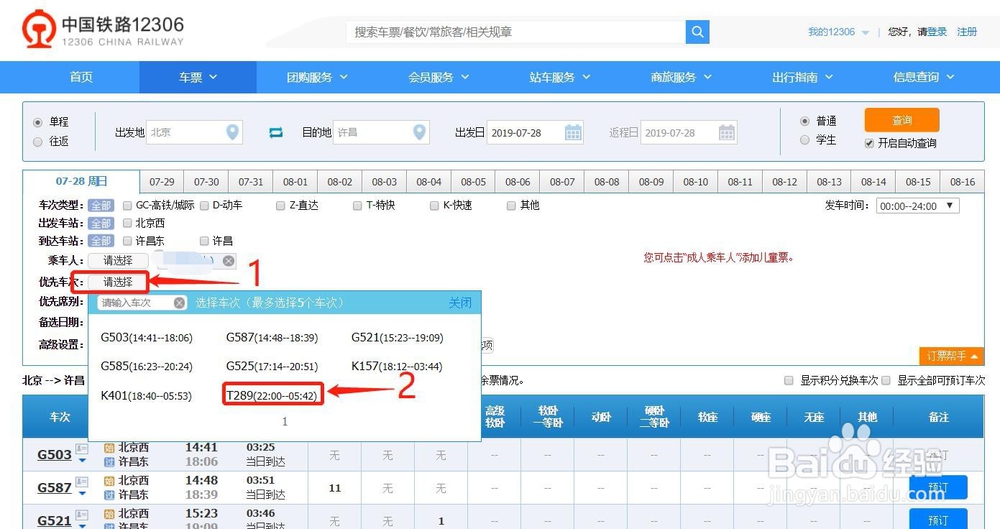1000x529 pixels.
Task: Click the ticket icon beside G521
Action: [x=82, y=515]
